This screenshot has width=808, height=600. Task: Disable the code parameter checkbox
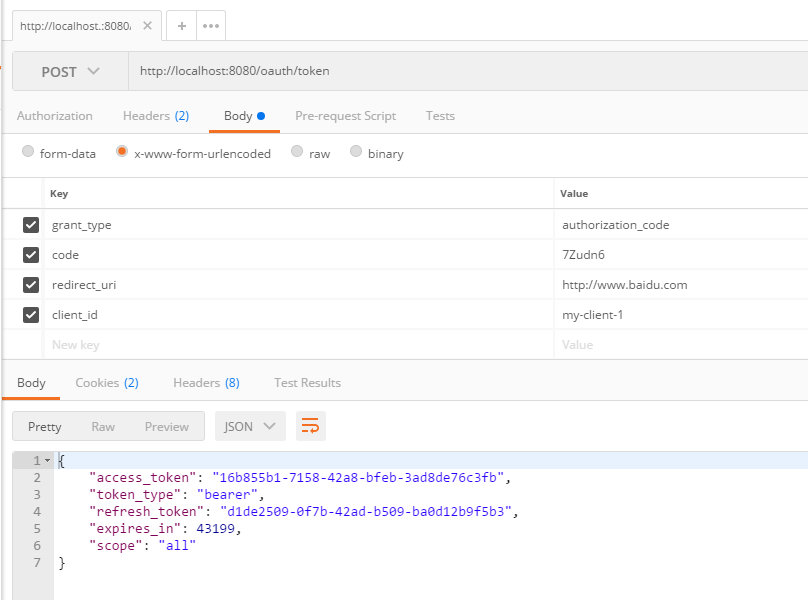click(x=31, y=255)
